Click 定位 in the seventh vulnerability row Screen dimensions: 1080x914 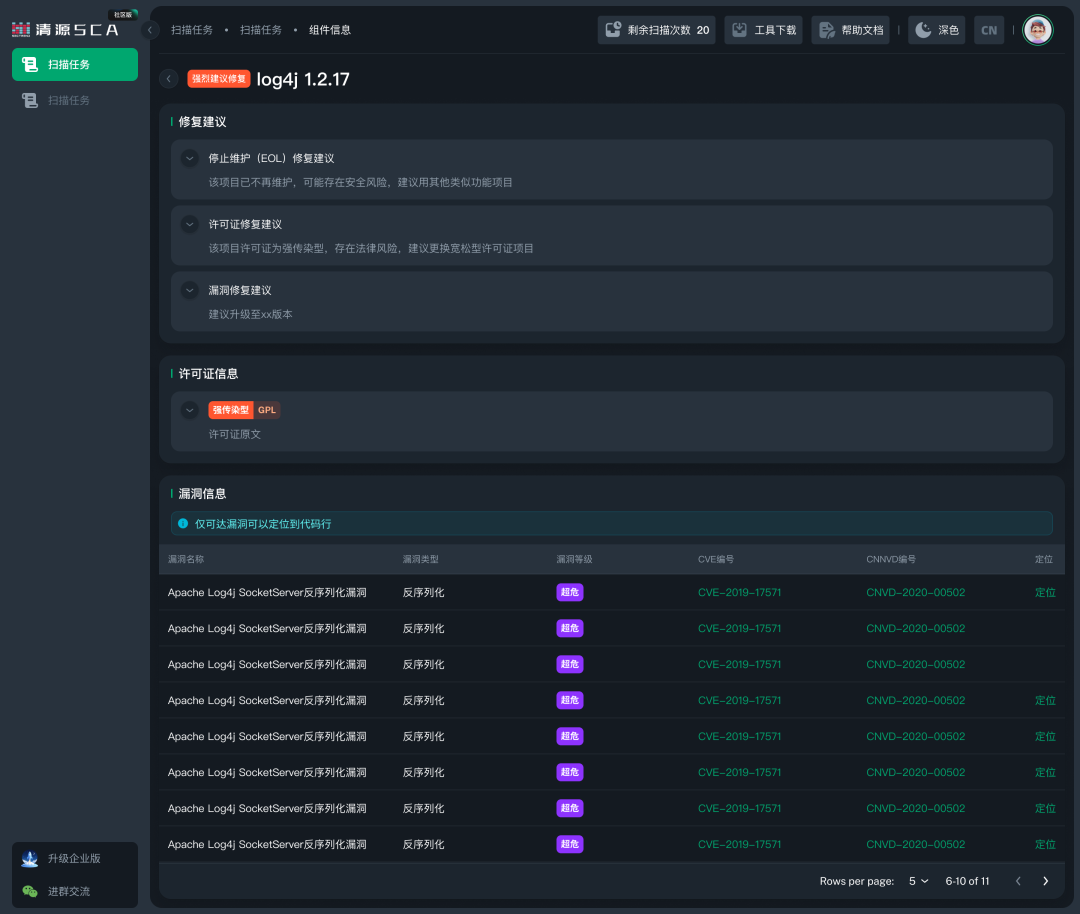[x=1045, y=809]
